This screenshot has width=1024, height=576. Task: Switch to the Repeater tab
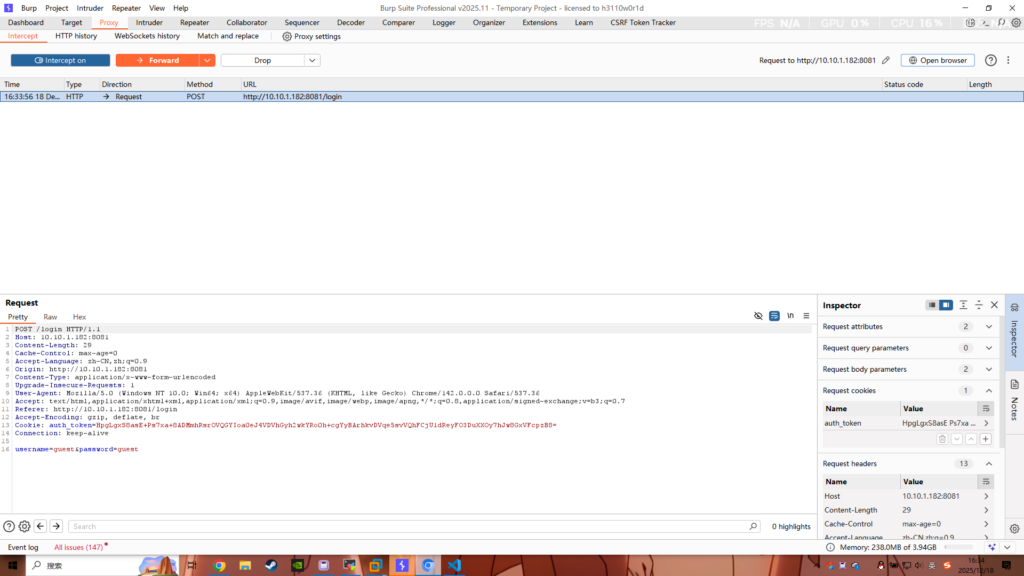(x=194, y=22)
